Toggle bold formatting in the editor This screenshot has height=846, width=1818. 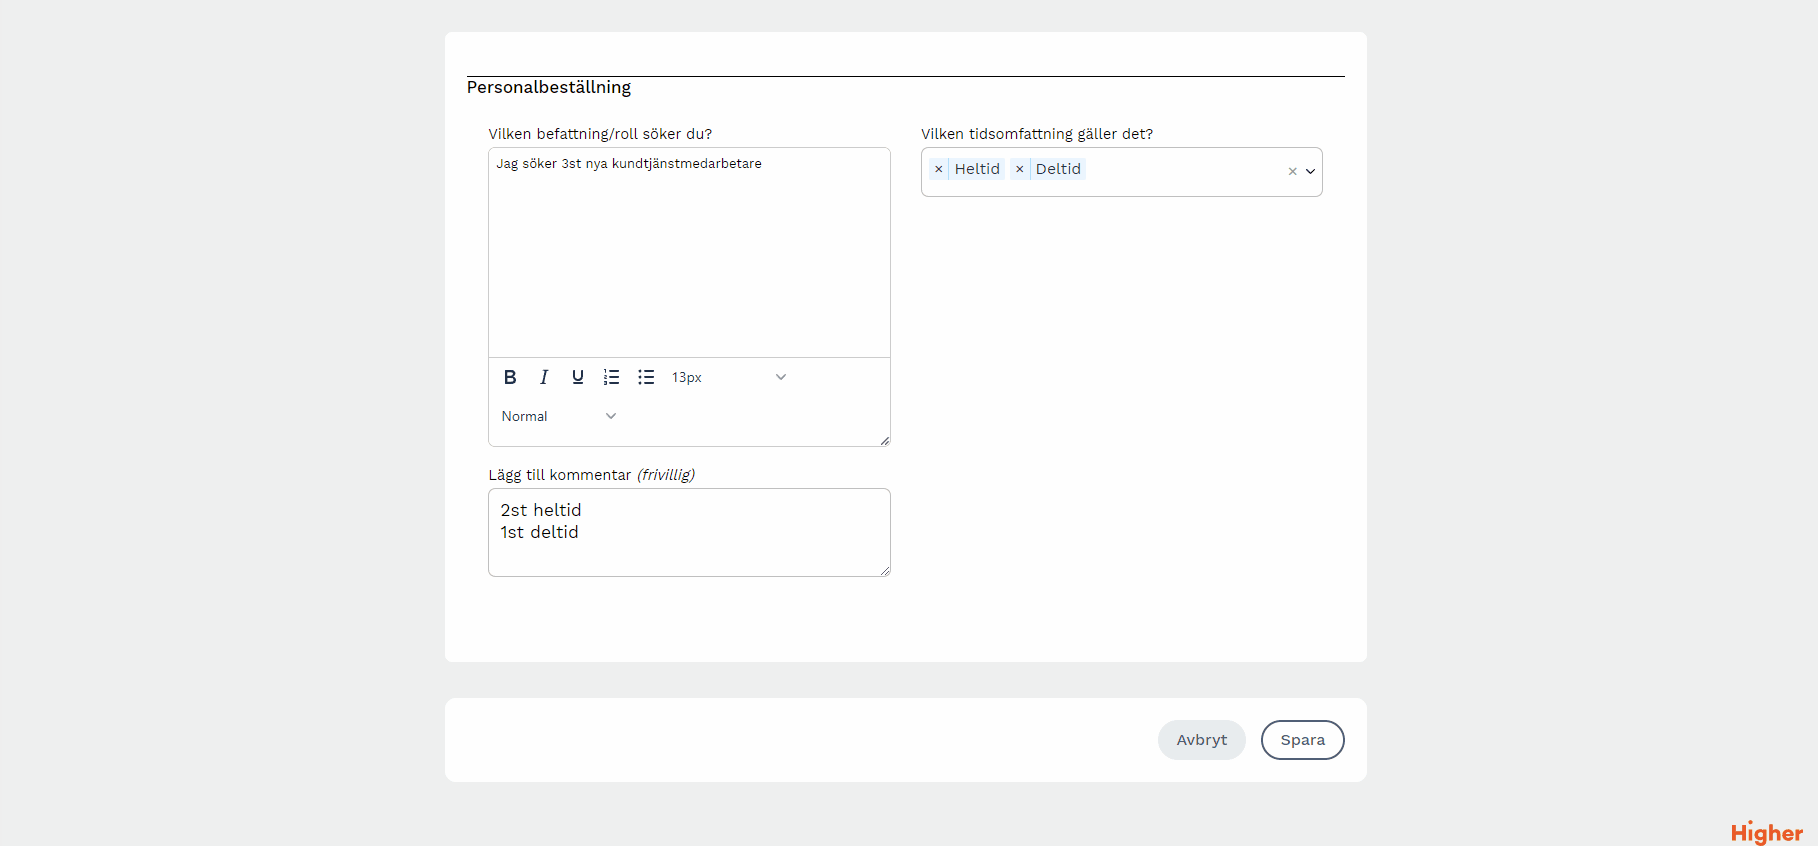510,377
